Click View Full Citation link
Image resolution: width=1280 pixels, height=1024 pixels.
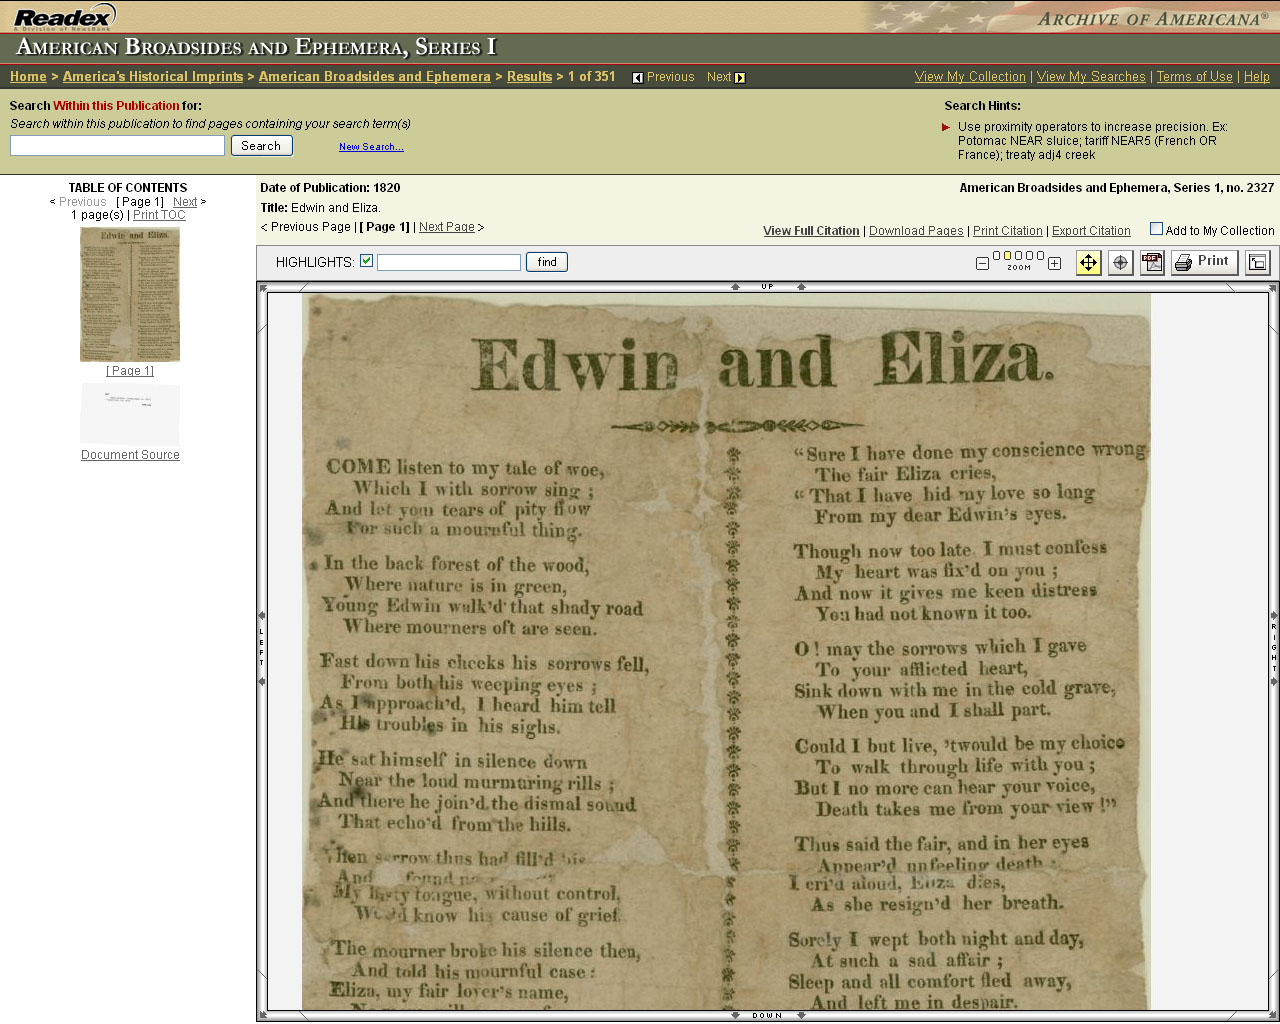[x=811, y=231]
